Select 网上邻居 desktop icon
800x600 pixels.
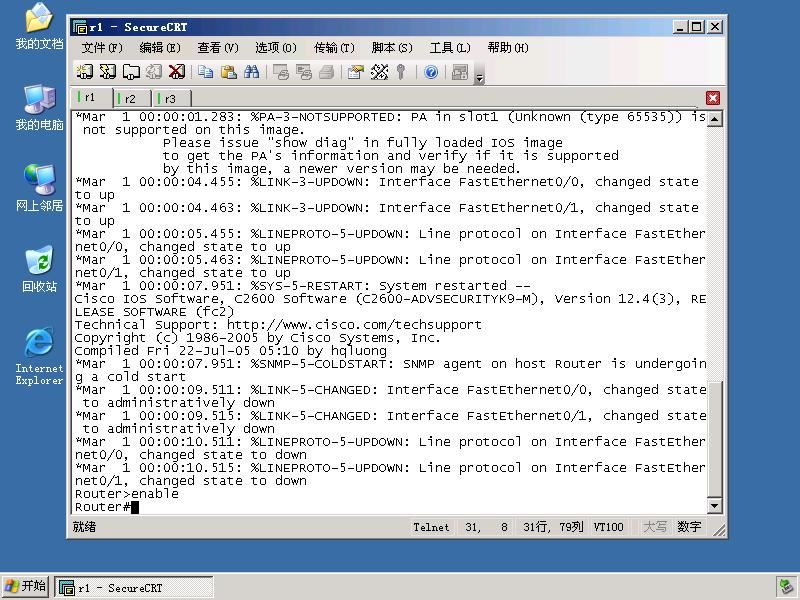pos(39,188)
